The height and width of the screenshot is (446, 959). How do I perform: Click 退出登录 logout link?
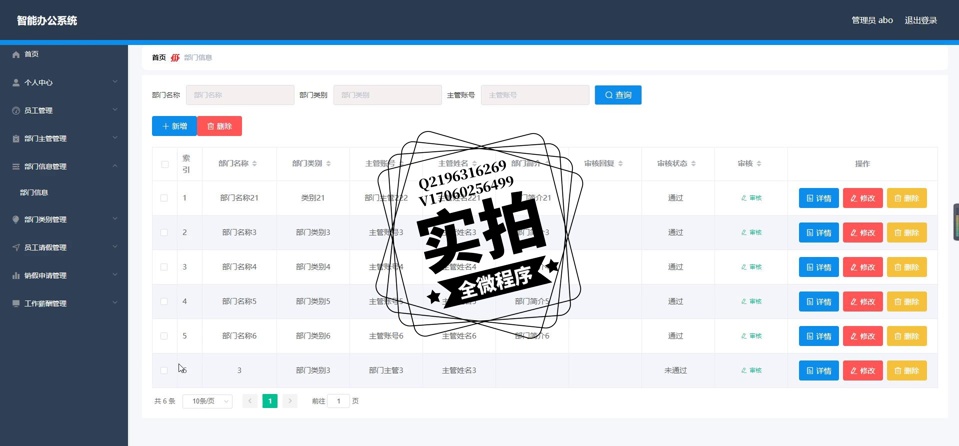click(920, 20)
